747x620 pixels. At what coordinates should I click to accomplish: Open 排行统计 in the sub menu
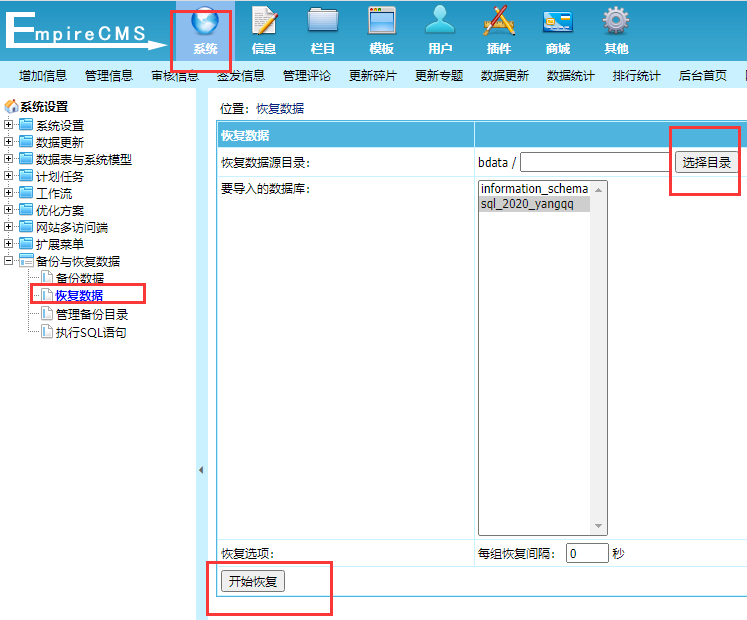[636, 75]
